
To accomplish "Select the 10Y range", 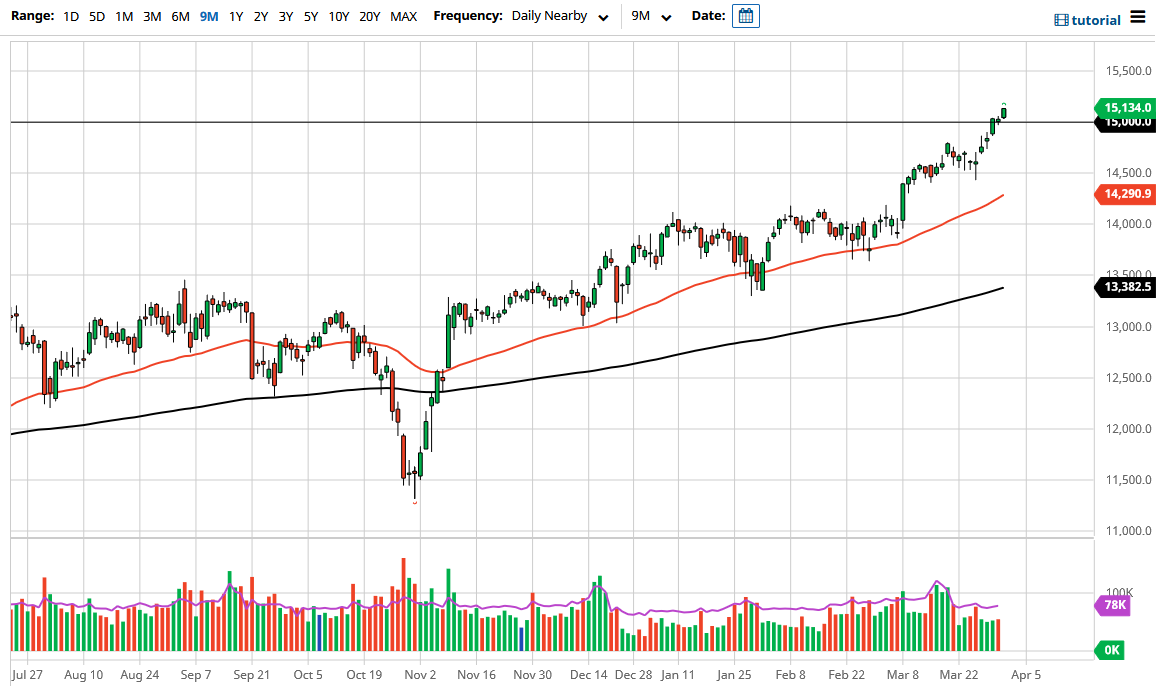I will pyautogui.click(x=339, y=16).
